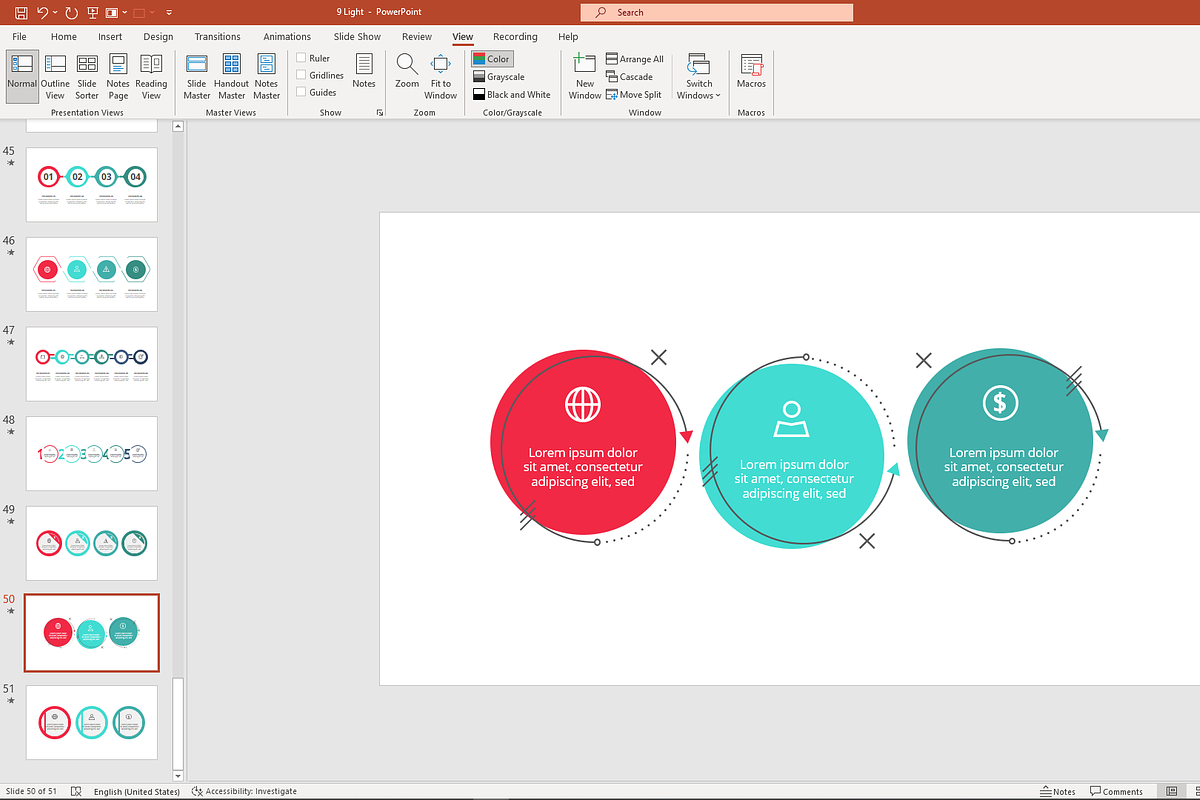Click English (United States) language indicator

136,791
